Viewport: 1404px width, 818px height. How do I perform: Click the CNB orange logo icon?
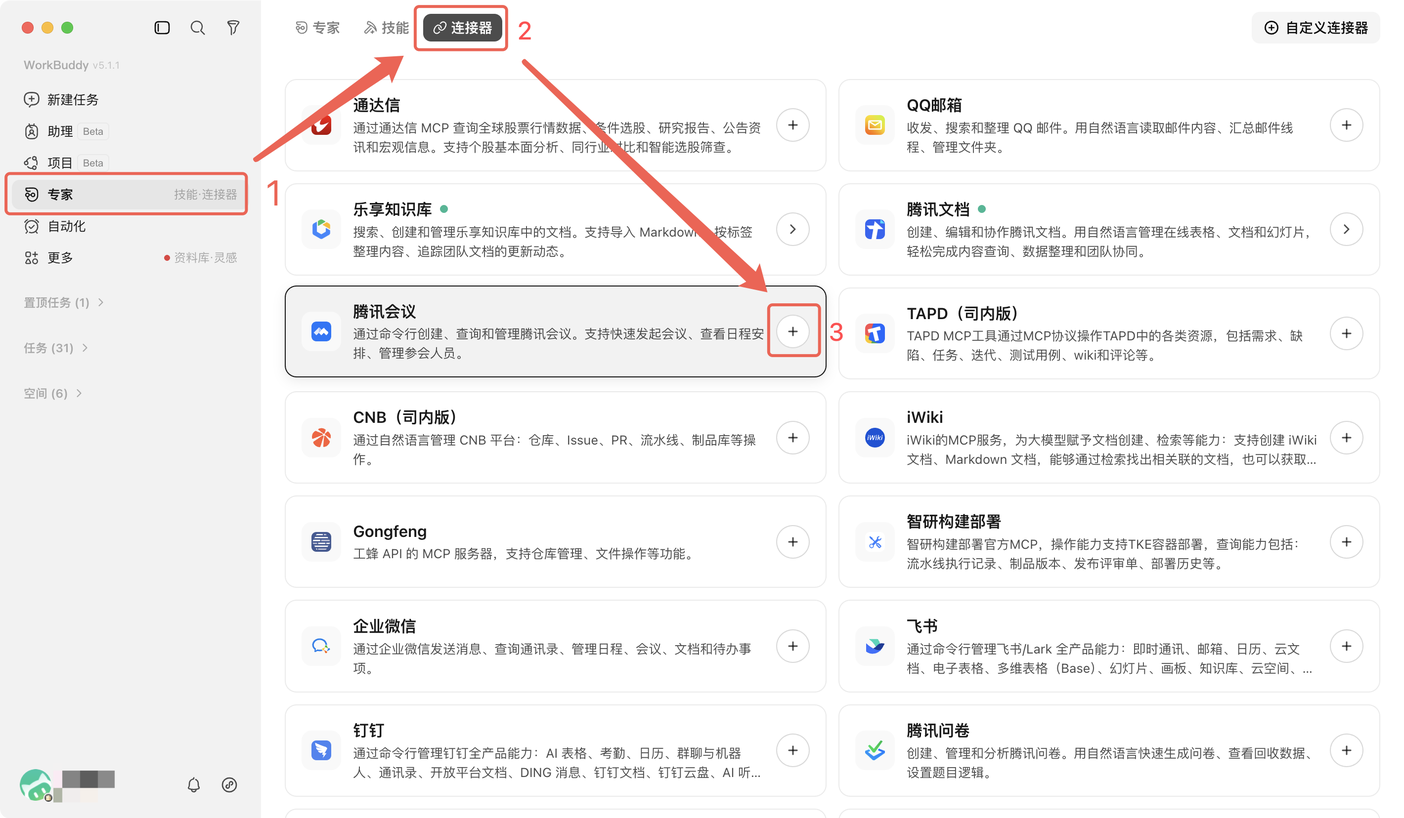[321, 437]
